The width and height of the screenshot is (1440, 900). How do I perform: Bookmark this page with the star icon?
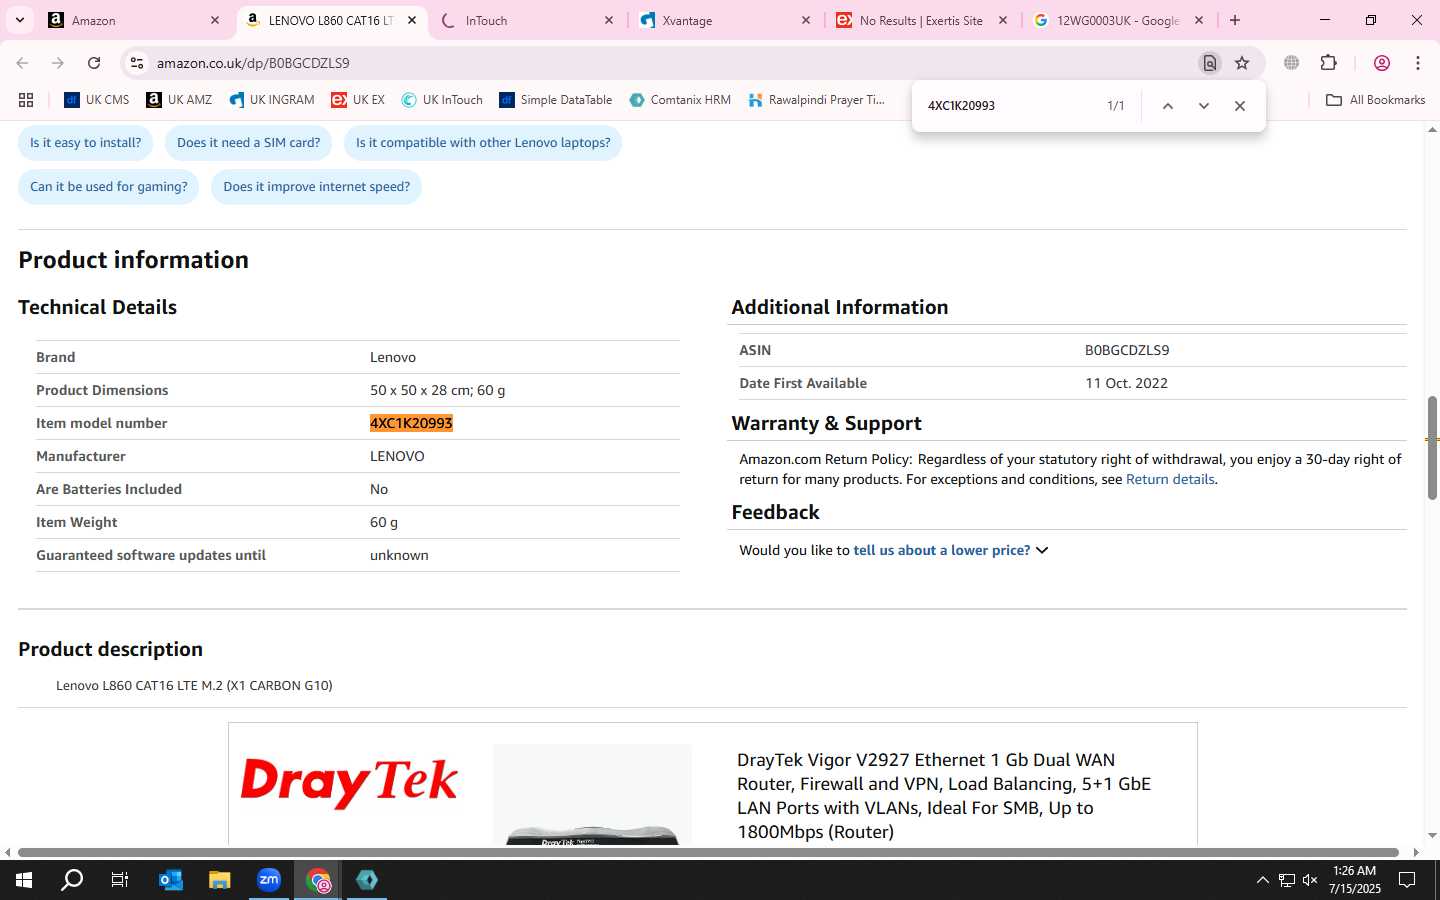(x=1242, y=63)
